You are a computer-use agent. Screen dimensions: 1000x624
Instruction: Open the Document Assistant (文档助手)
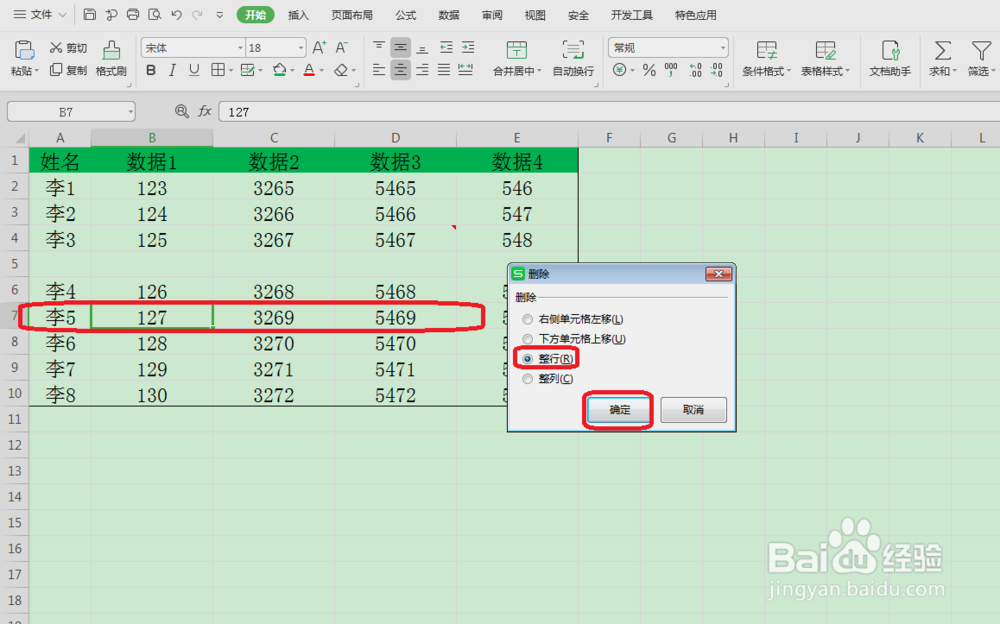coord(890,58)
